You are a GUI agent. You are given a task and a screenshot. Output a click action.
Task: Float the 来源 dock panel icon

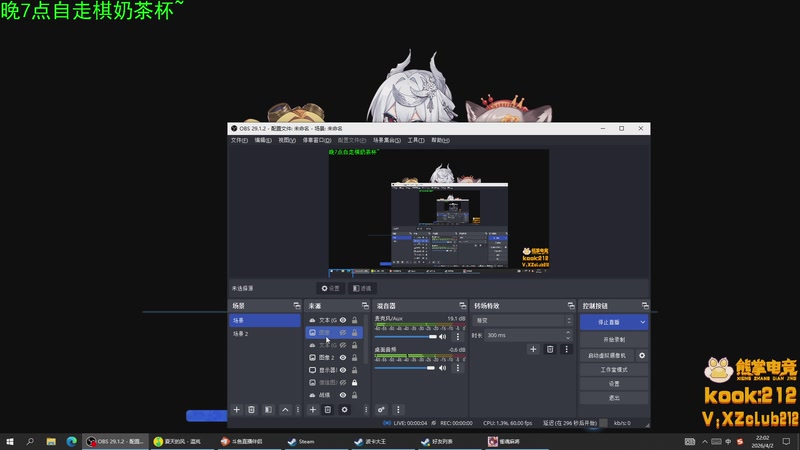[x=365, y=306]
